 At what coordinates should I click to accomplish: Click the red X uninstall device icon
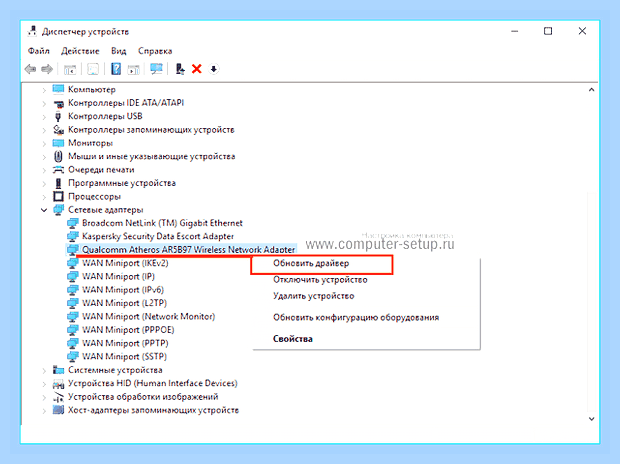point(197,69)
